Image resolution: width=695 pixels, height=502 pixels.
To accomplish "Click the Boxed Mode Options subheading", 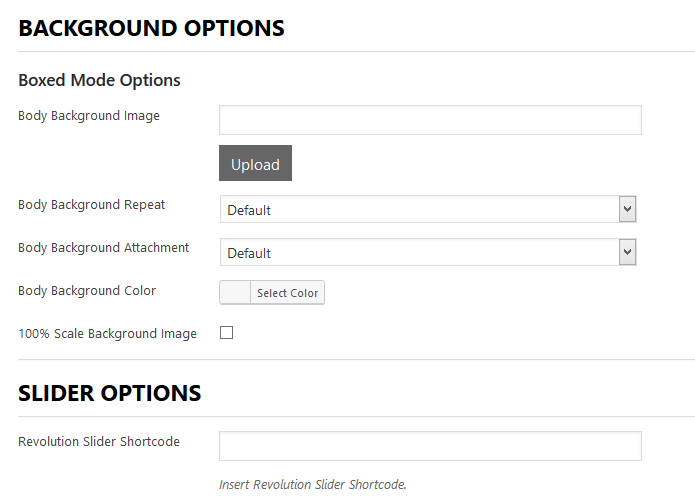I will (x=99, y=80).
